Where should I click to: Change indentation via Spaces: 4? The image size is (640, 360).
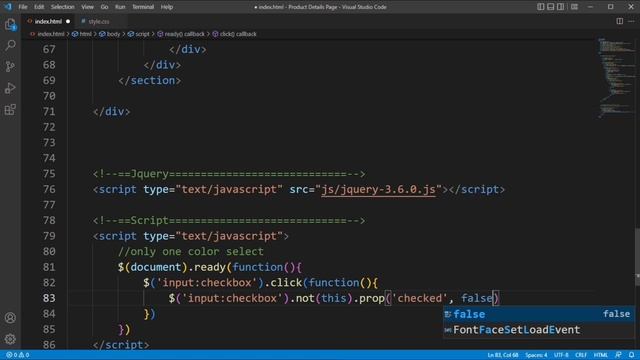tap(536, 355)
